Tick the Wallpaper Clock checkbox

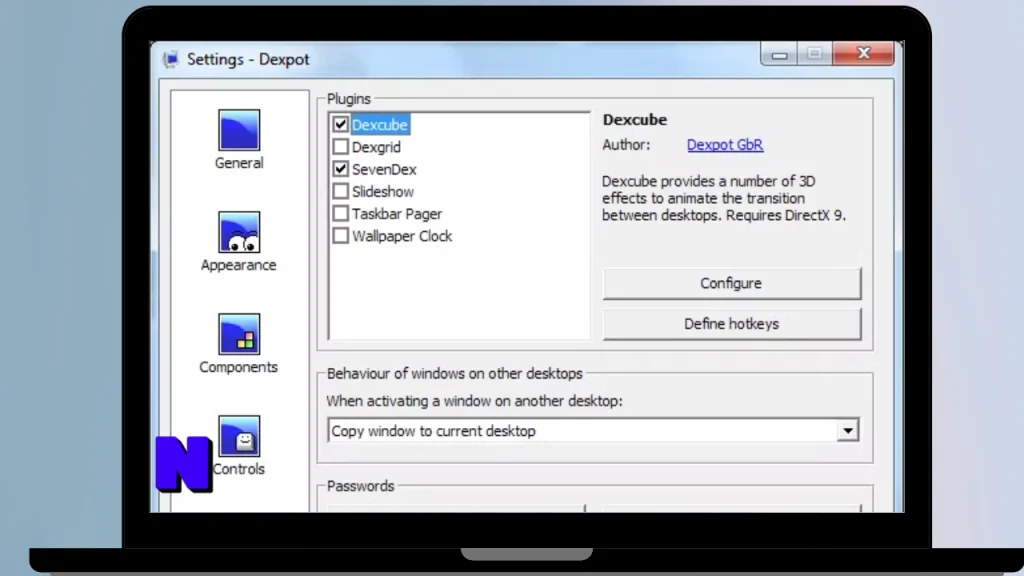[x=340, y=235]
